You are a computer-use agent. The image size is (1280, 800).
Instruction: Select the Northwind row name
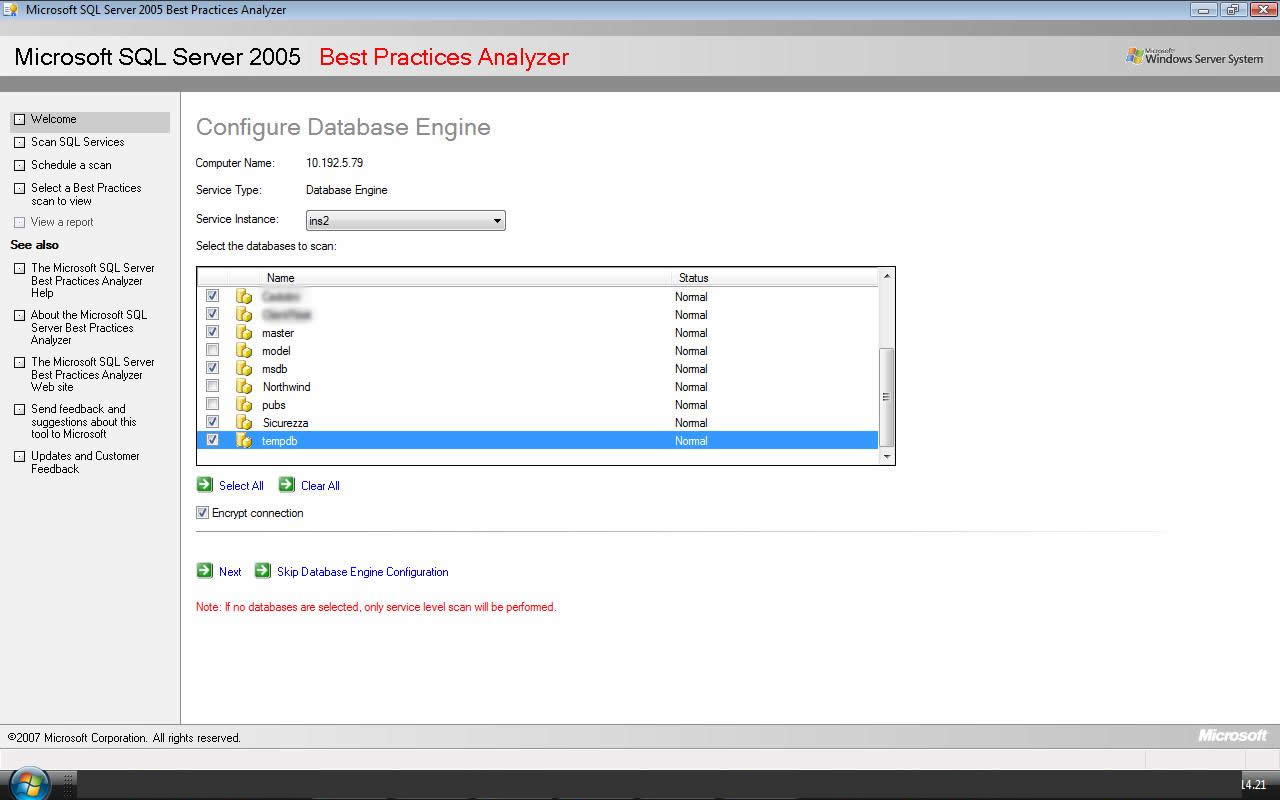pyautogui.click(x=286, y=387)
